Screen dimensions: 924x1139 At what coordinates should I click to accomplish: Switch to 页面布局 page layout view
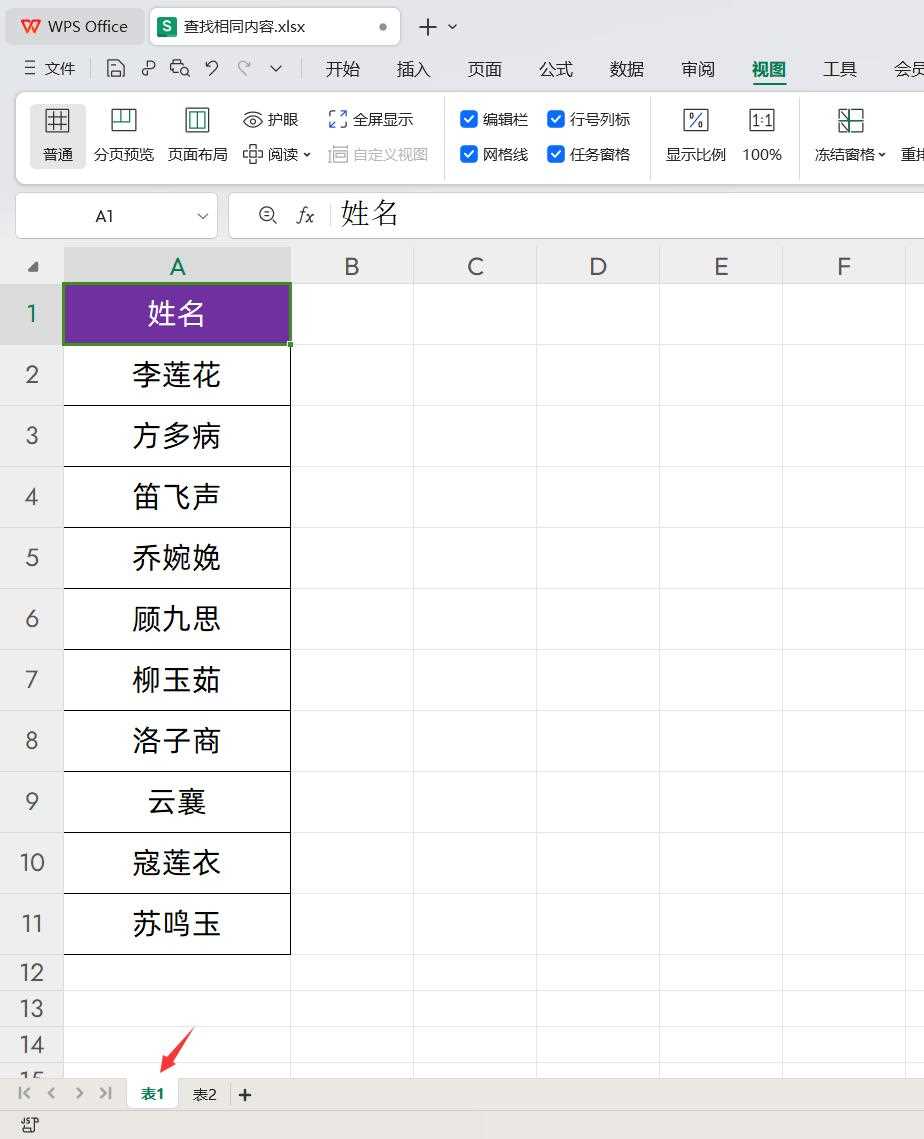point(198,135)
